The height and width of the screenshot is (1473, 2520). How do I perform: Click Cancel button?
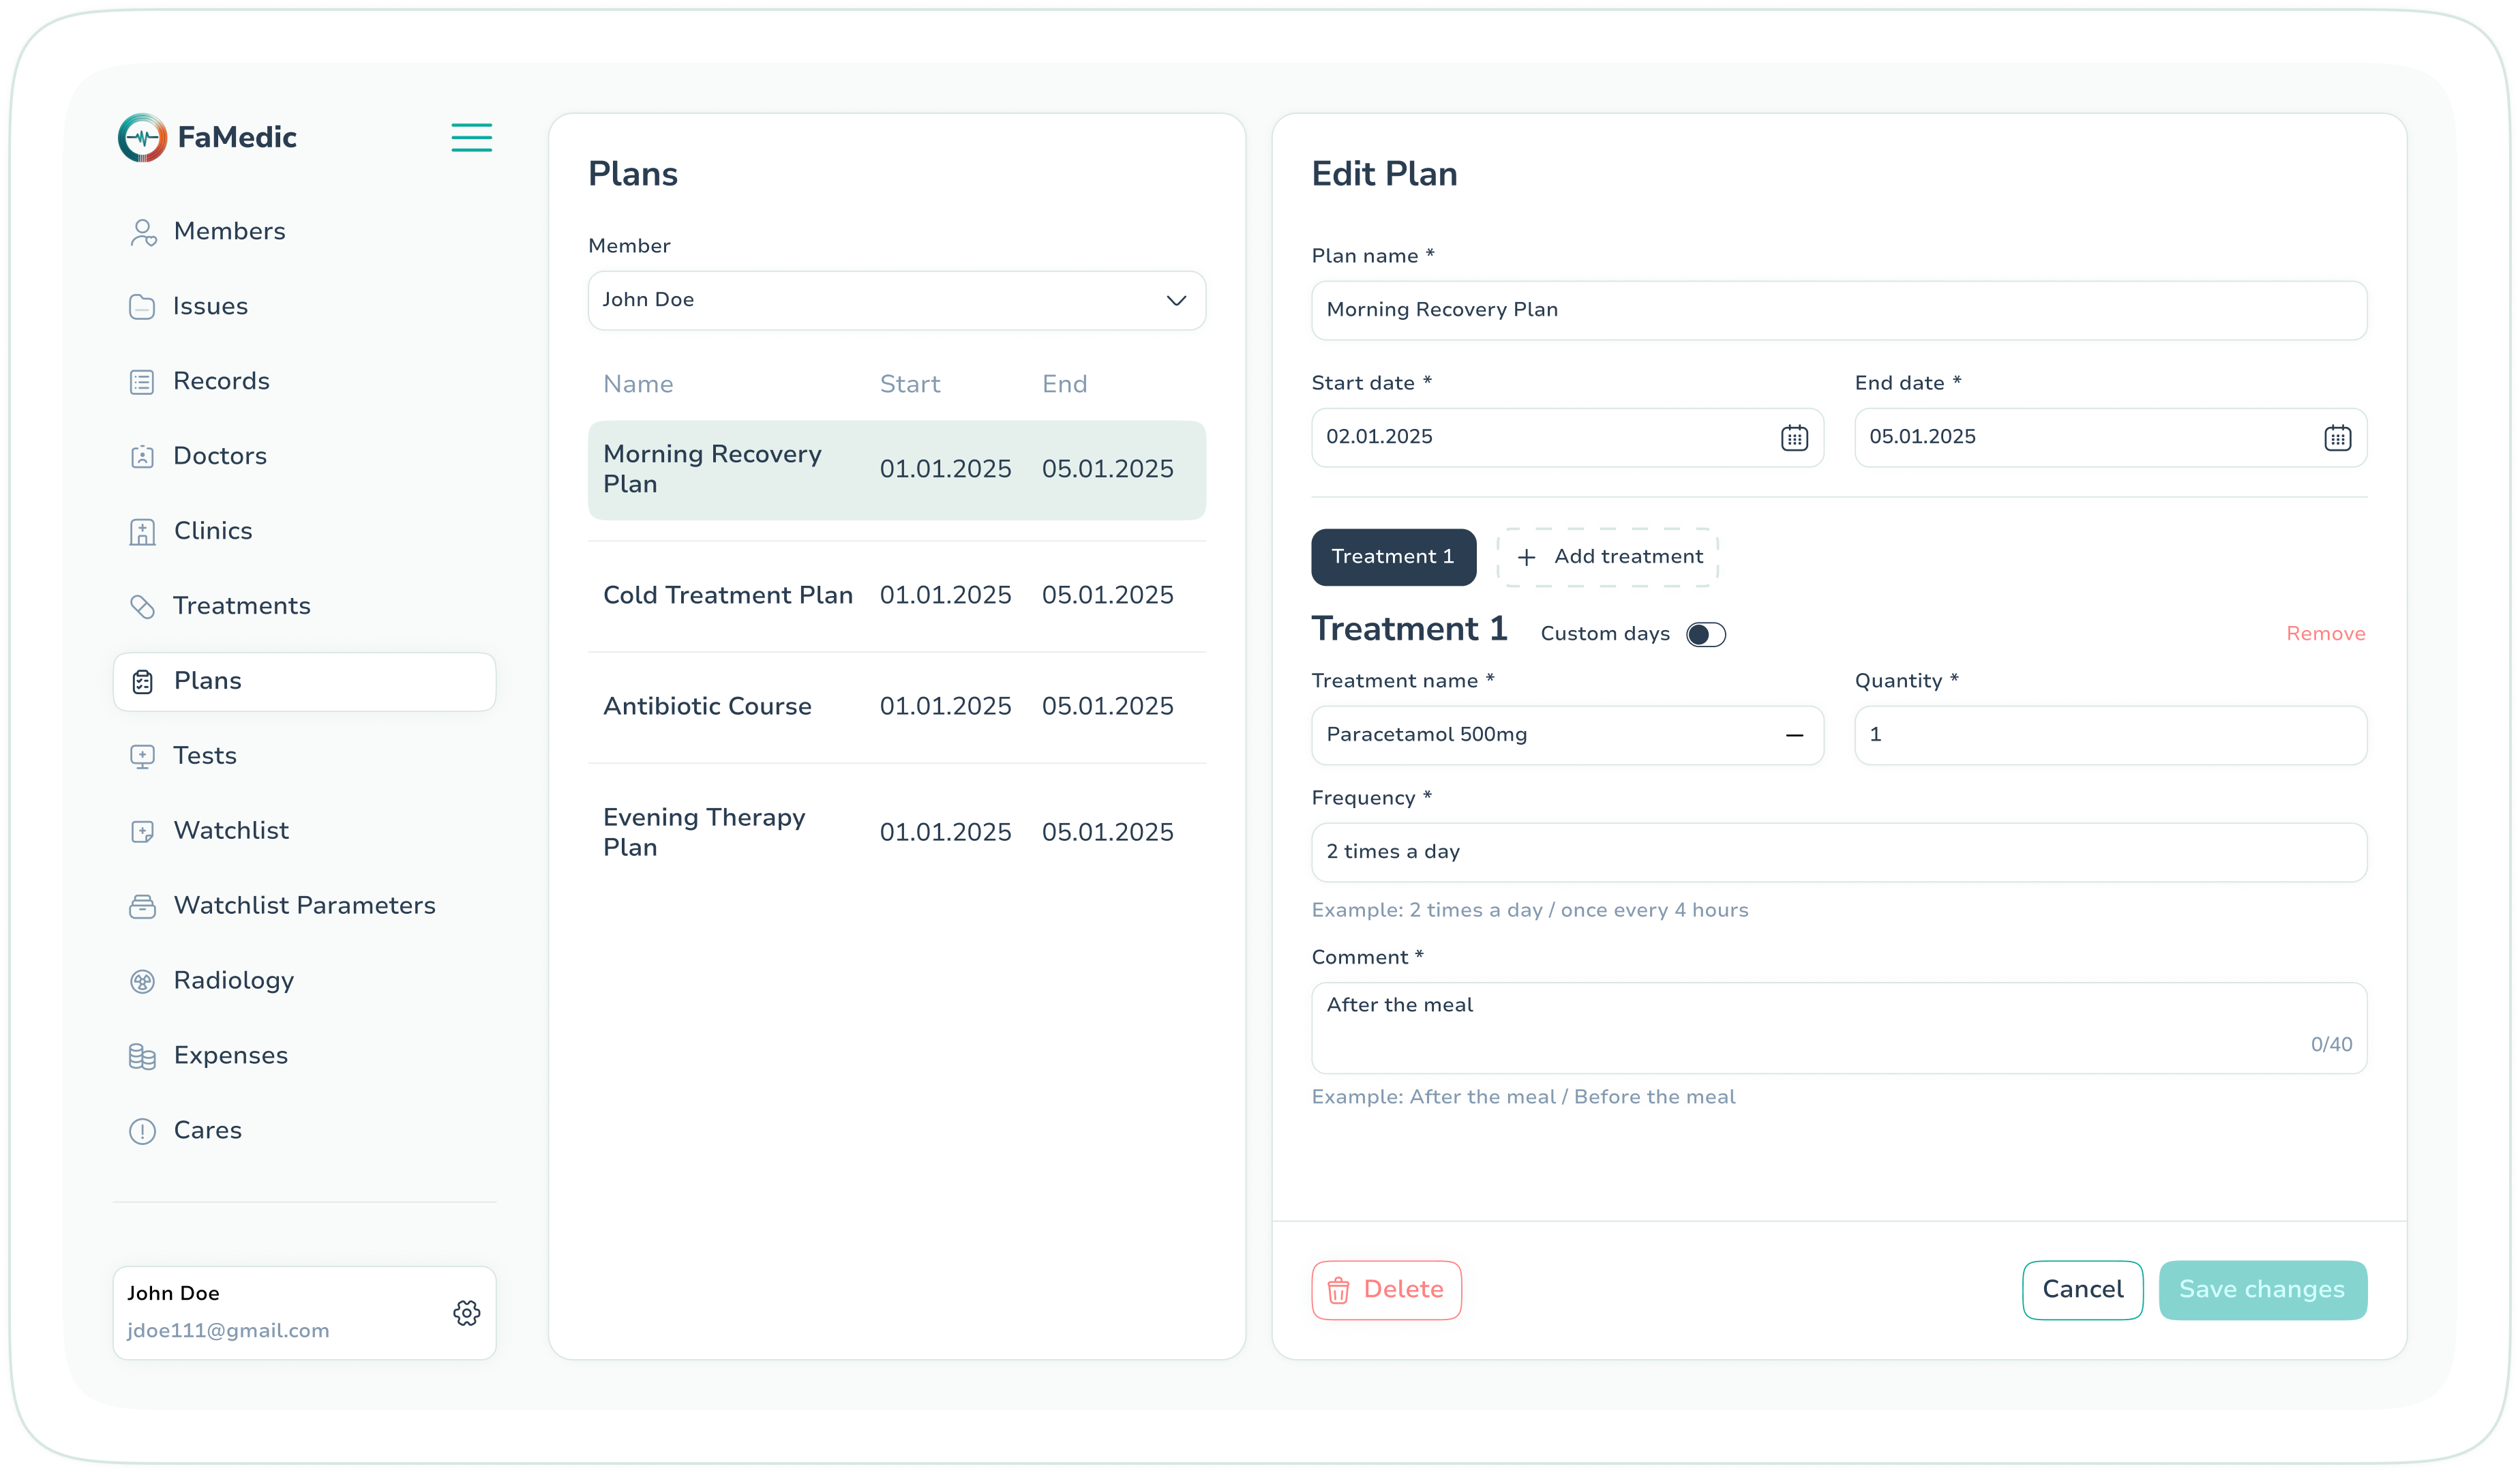point(2082,1291)
